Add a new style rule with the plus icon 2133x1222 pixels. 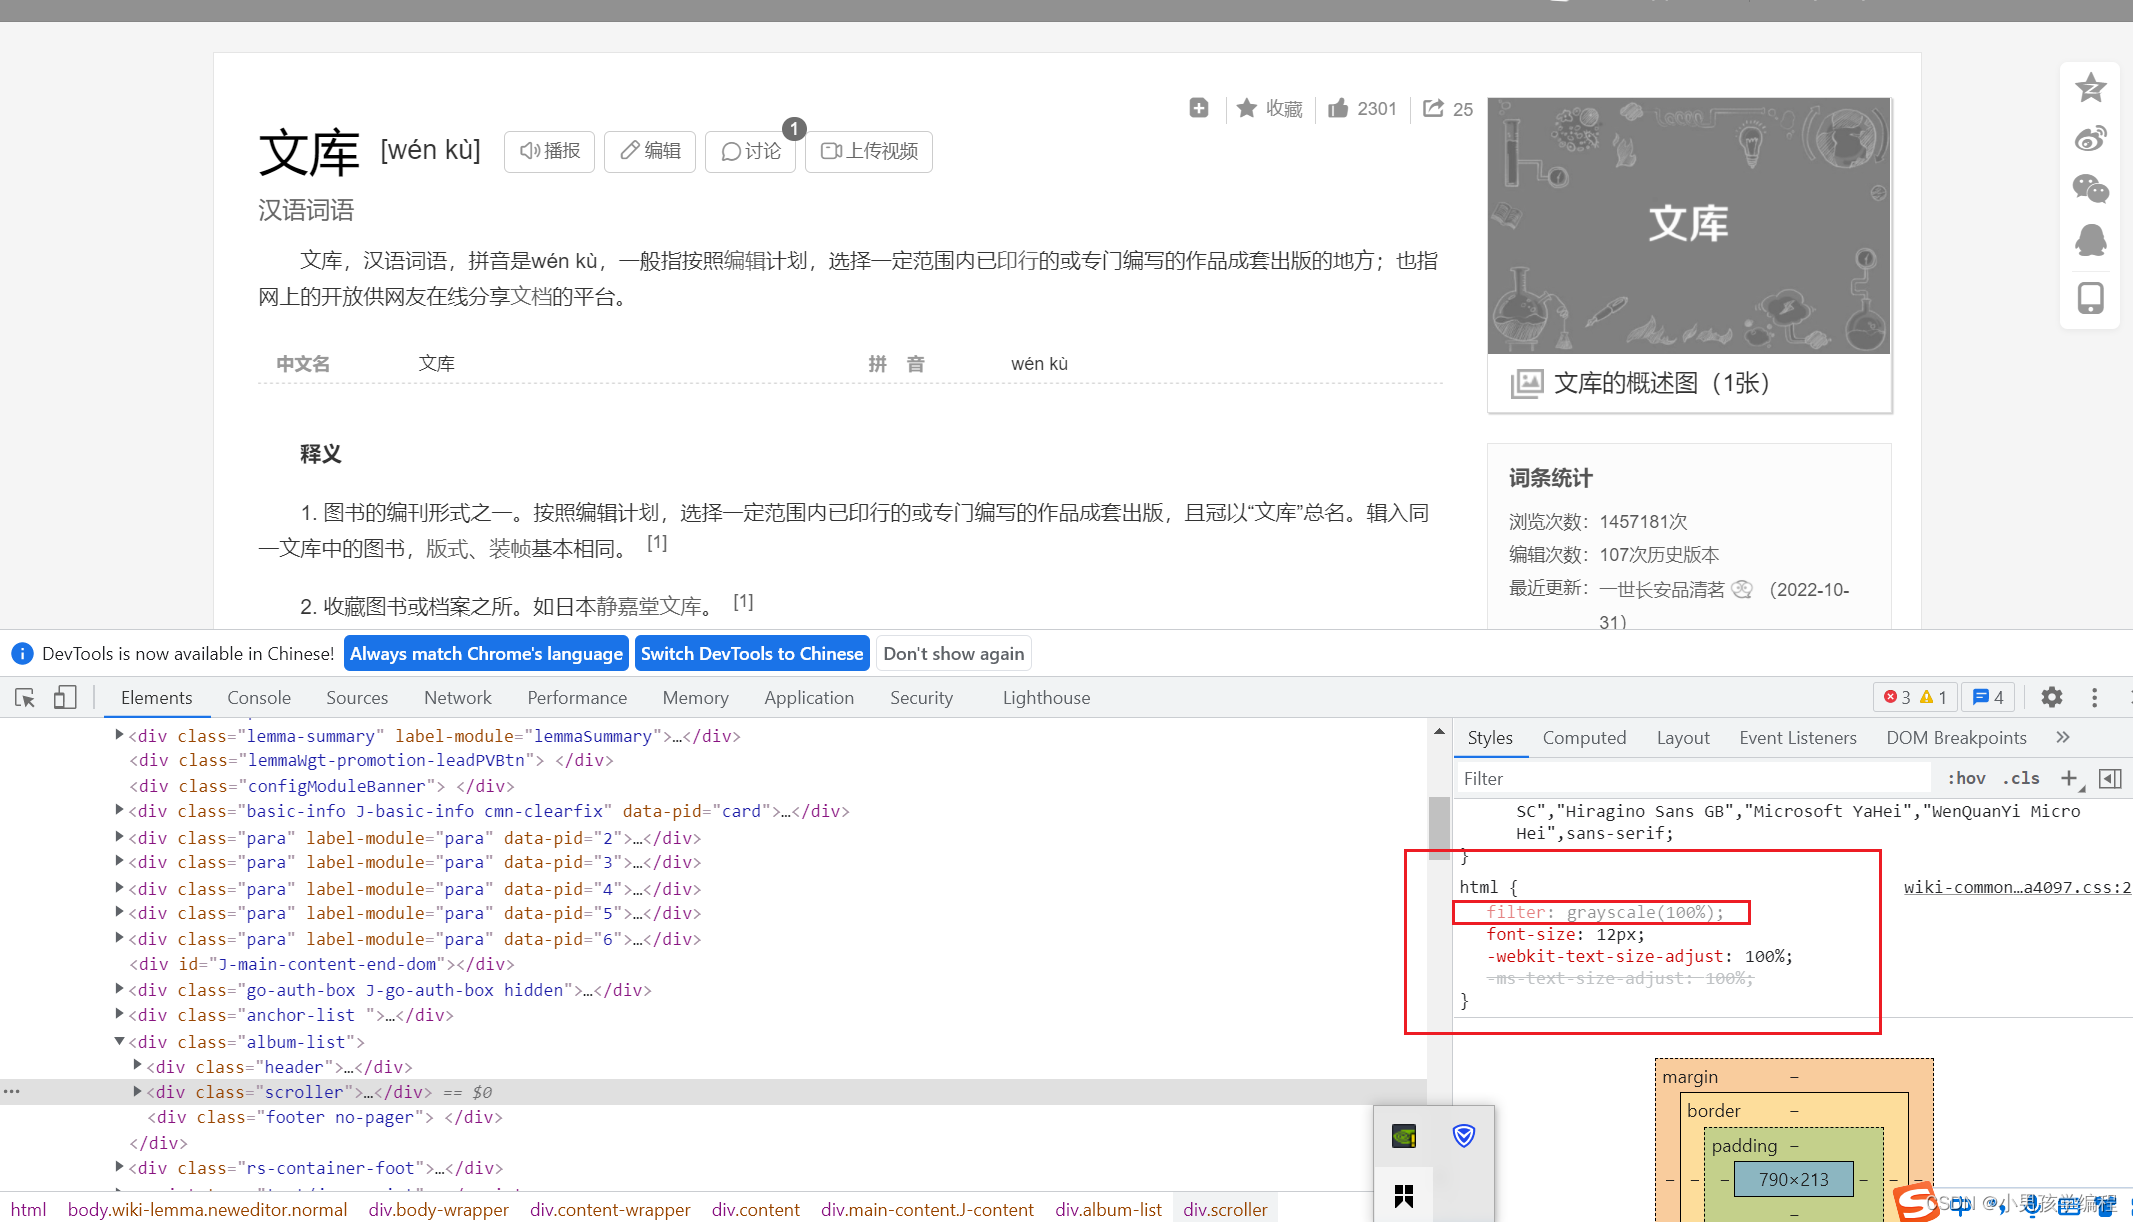click(x=2069, y=778)
